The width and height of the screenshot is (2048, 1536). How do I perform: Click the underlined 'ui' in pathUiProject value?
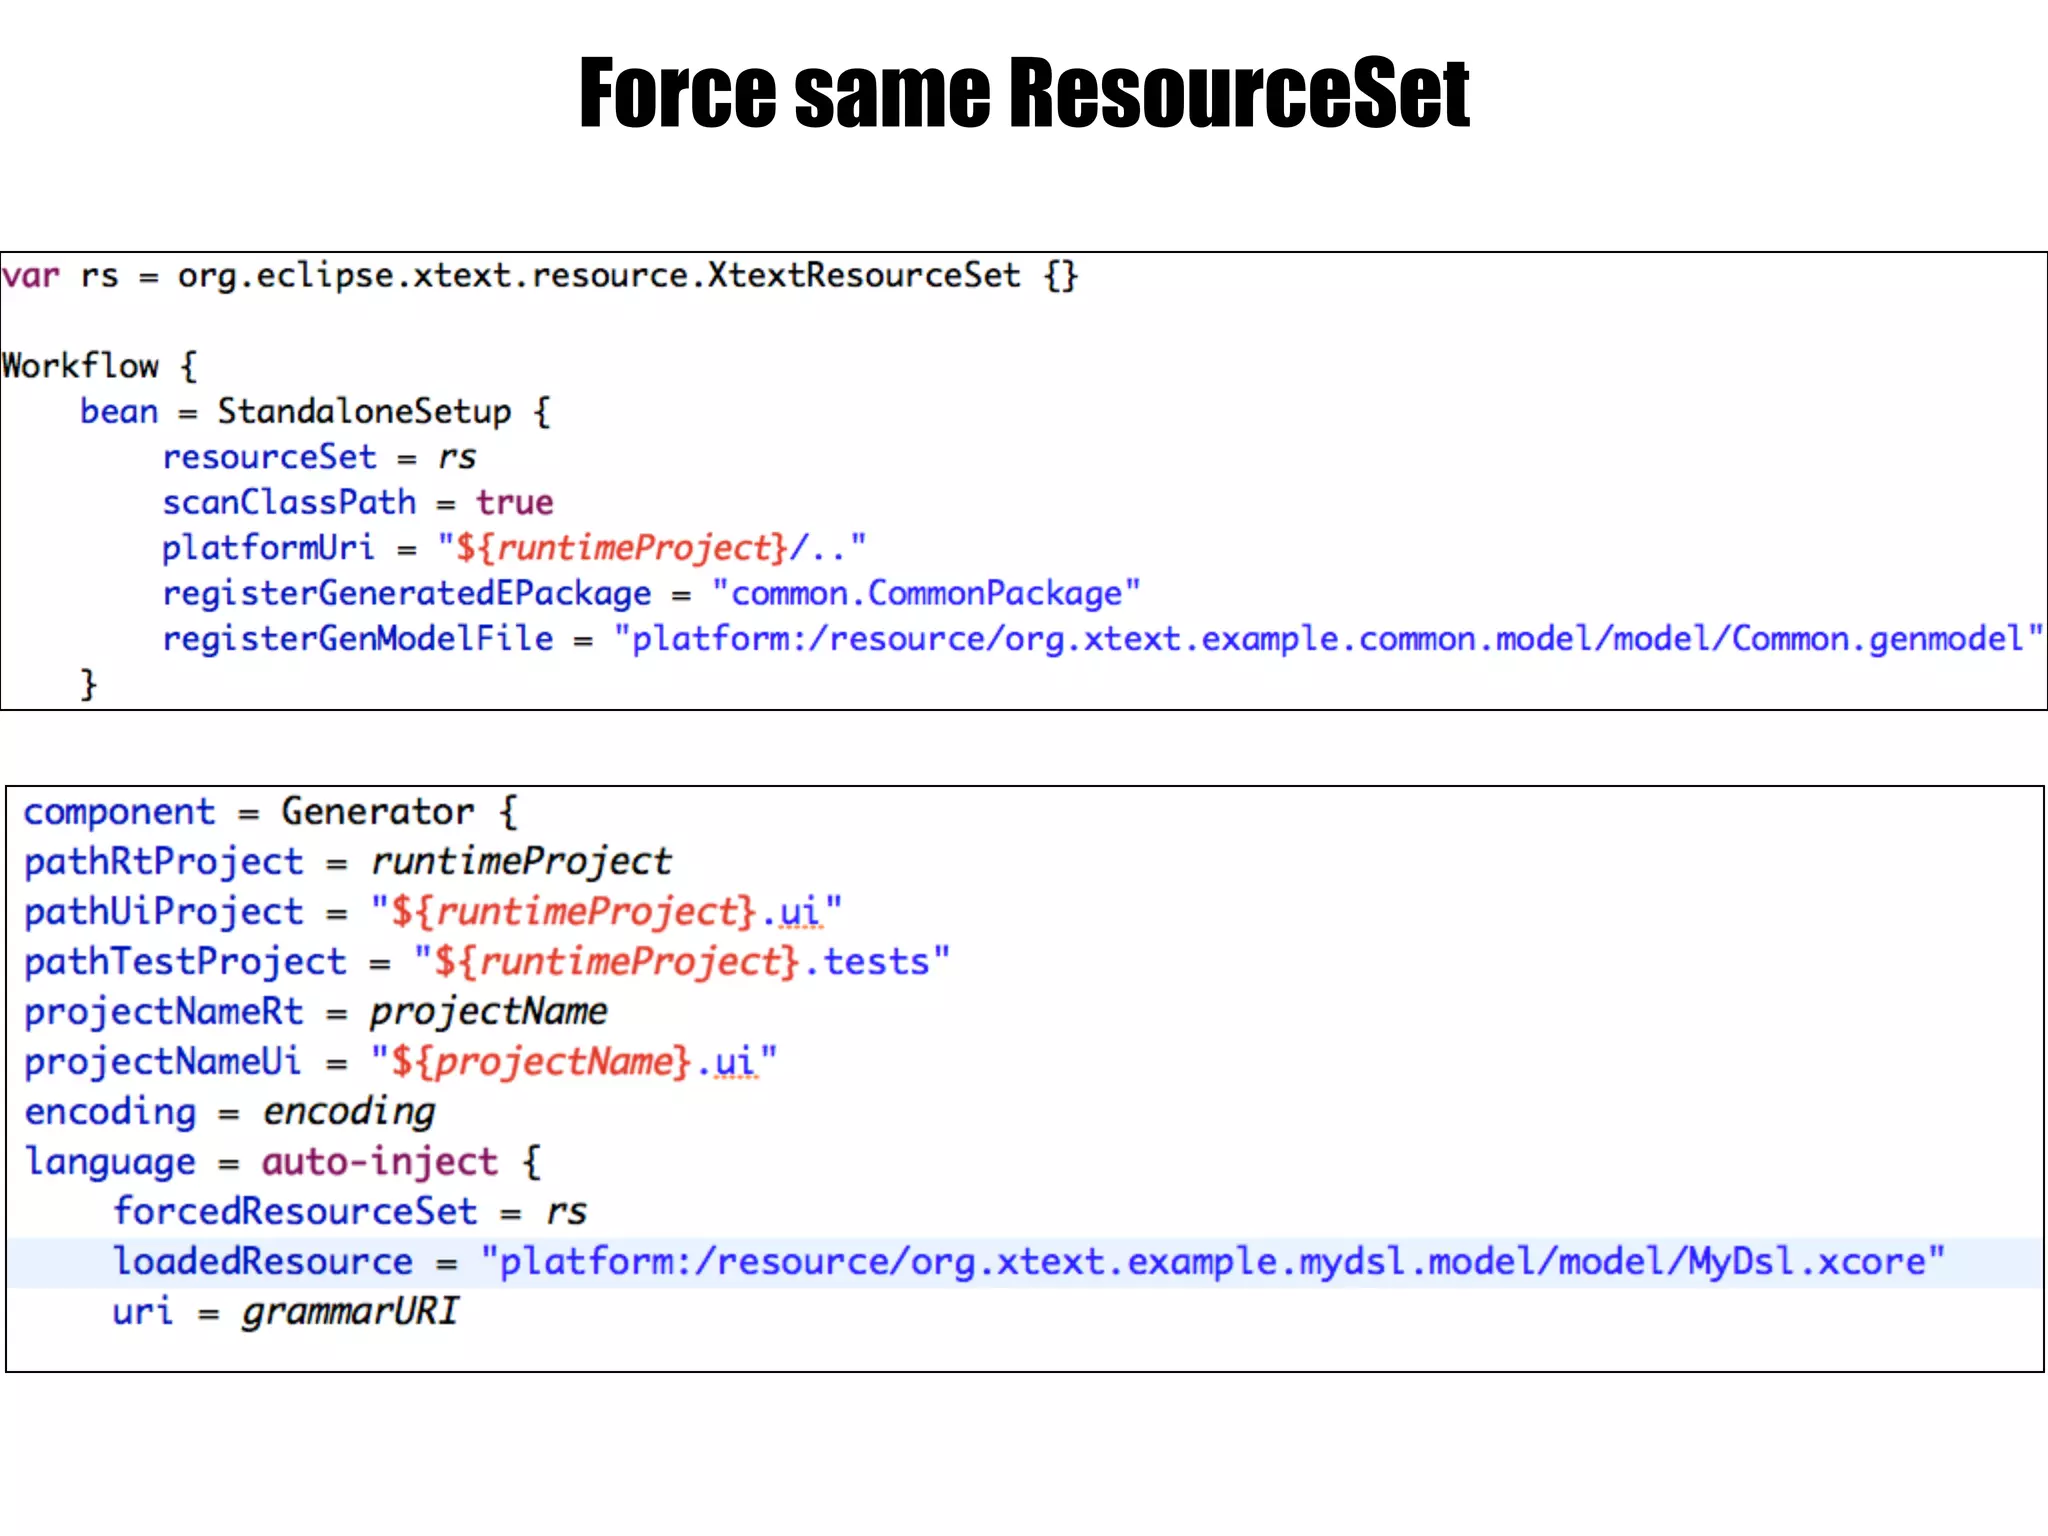(799, 911)
